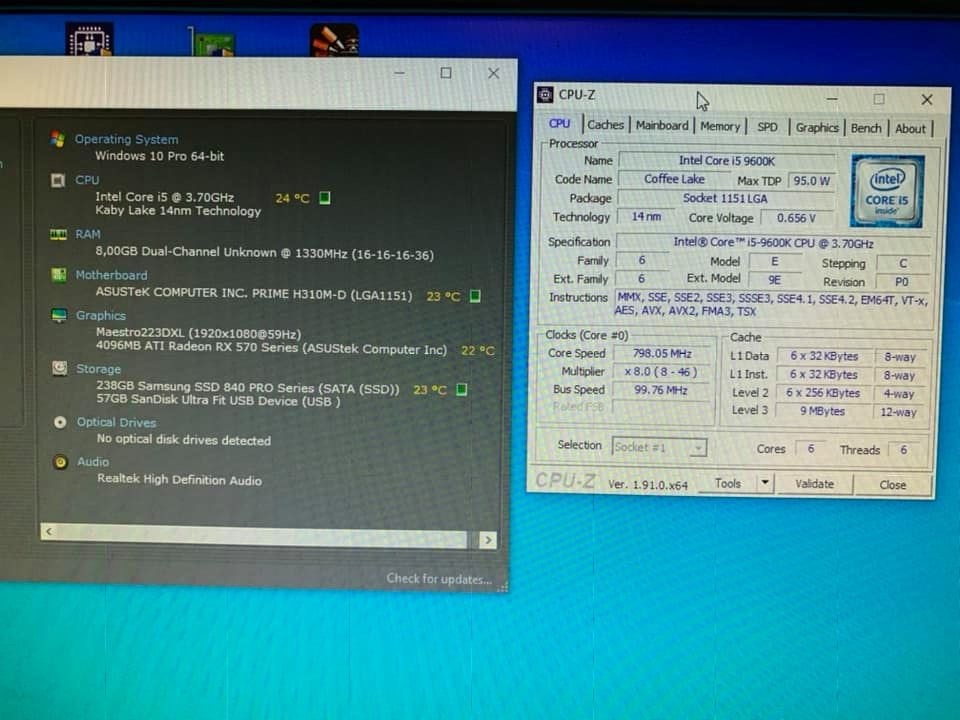The image size is (960, 720).
Task: Close the Speccy window
Action: click(493, 73)
